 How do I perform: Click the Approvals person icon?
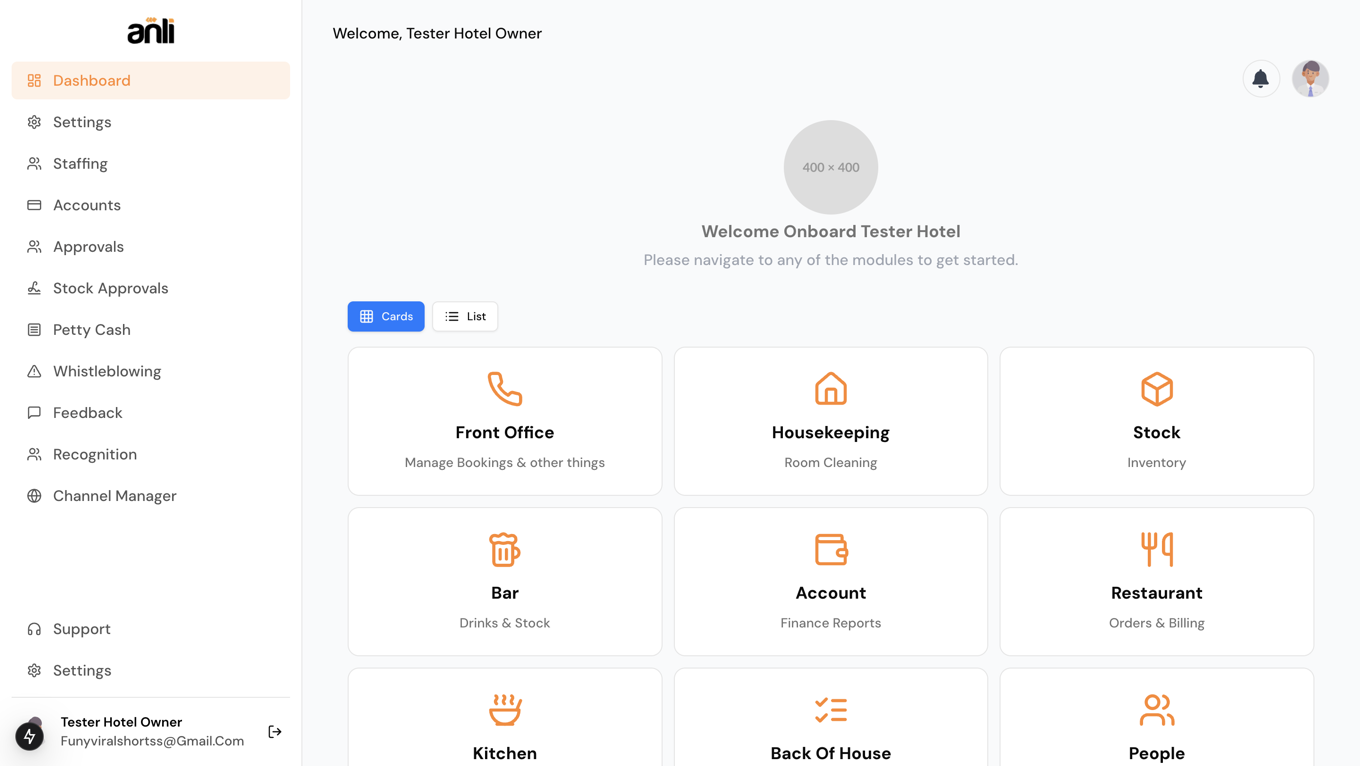pyautogui.click(x=34, y=247)
